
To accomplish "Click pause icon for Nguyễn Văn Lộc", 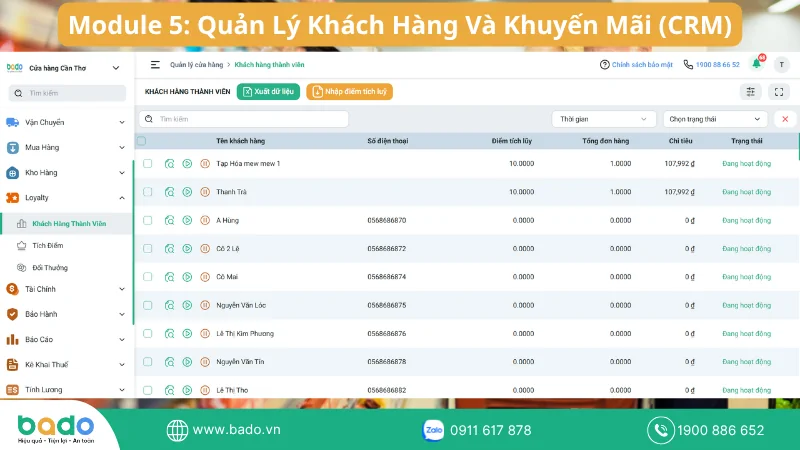I will (205, 305).
